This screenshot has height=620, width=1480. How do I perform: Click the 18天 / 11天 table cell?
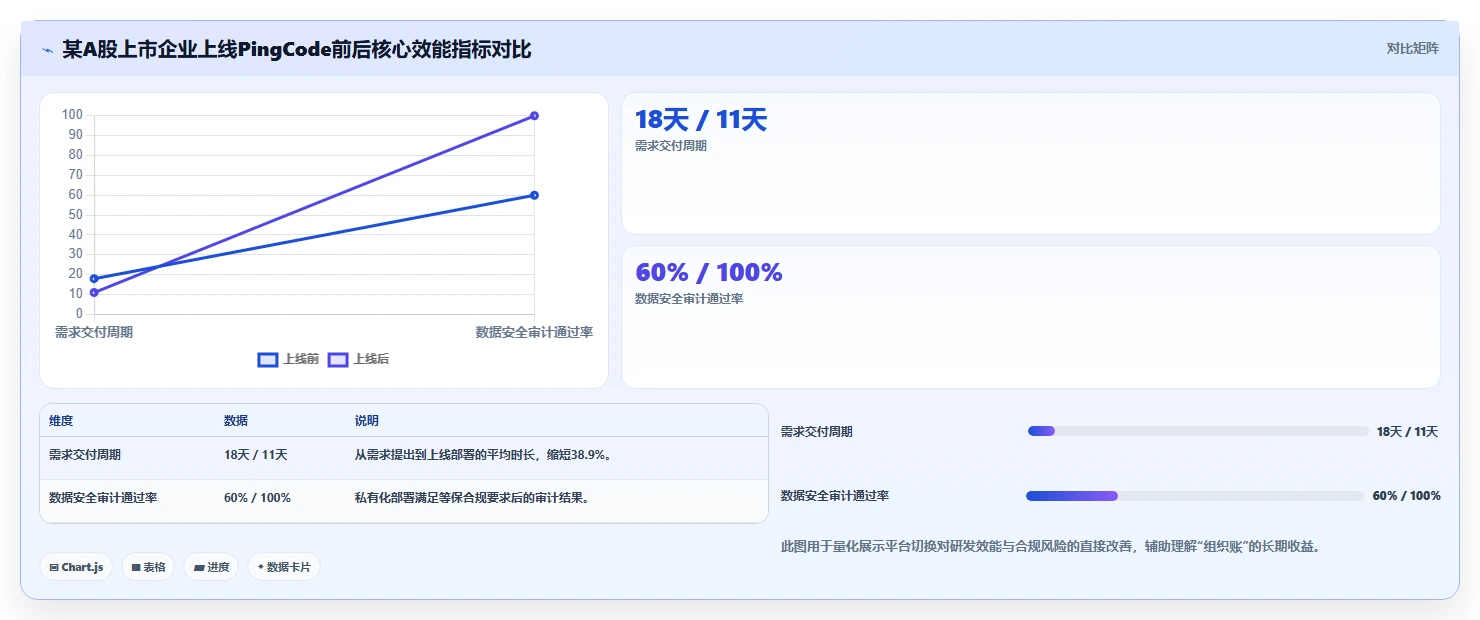(x=256, y=454)
